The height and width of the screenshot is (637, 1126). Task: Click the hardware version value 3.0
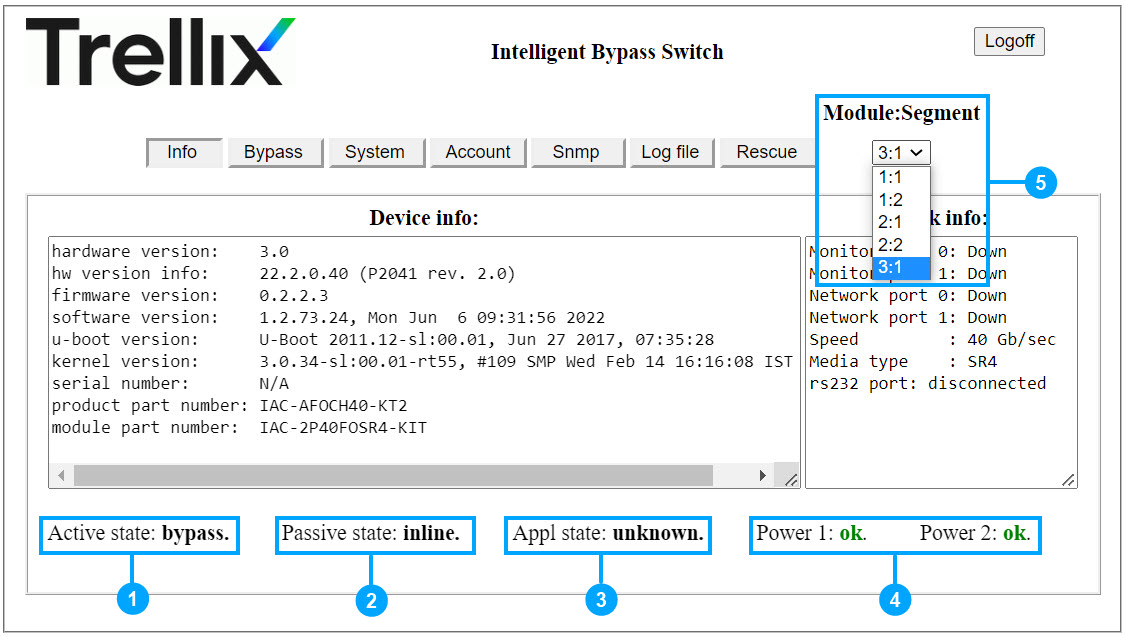(x=274, y=251)
